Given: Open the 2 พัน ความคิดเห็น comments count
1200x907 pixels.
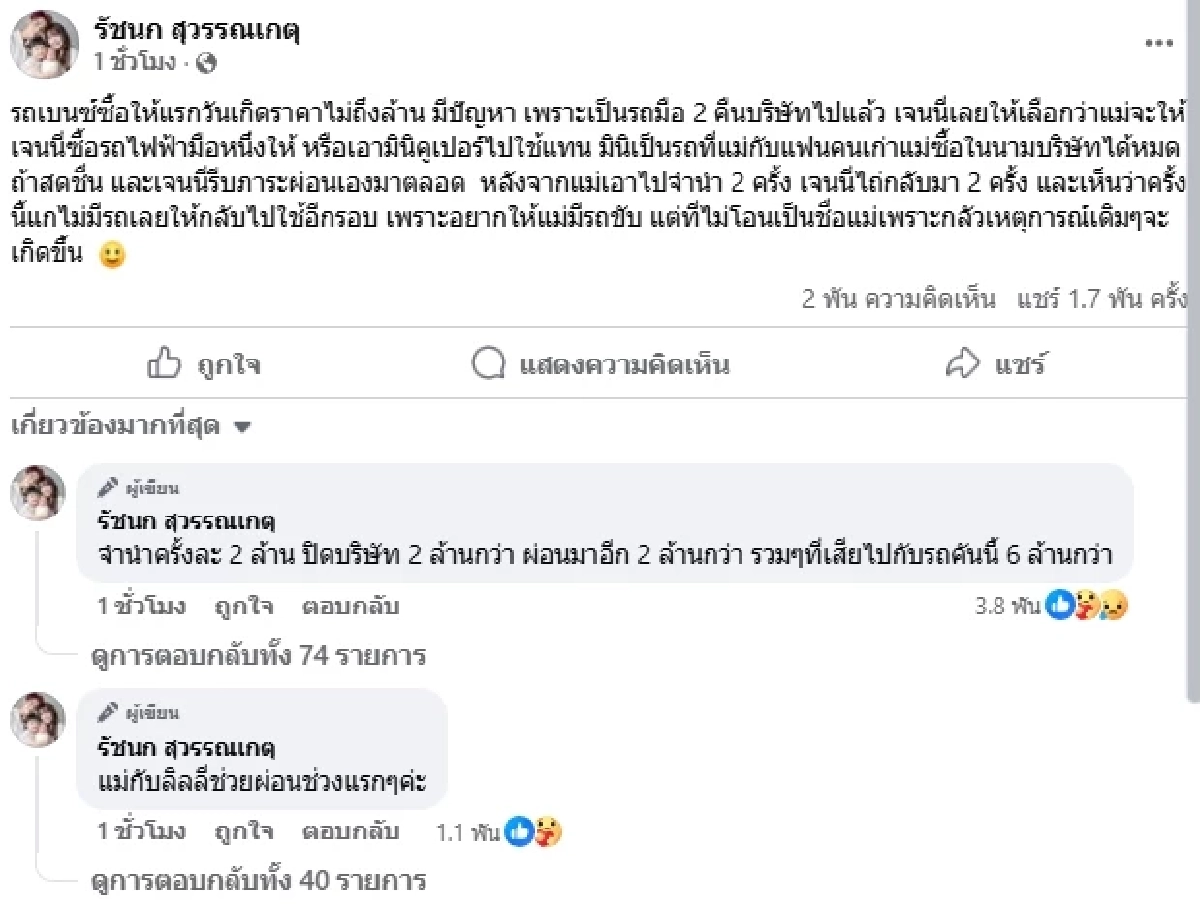Looking at the screenshot, I should 898,299.
